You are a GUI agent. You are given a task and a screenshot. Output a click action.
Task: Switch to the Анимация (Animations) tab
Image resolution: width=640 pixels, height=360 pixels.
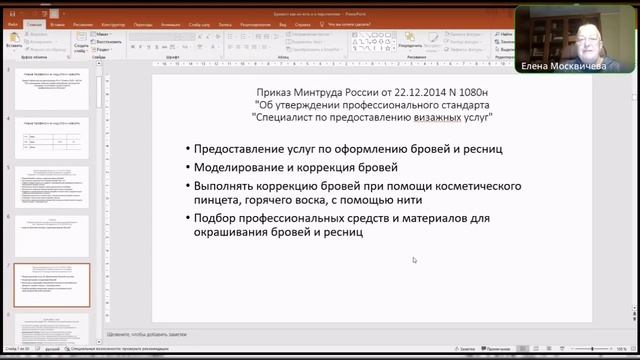tap(170, 25)
